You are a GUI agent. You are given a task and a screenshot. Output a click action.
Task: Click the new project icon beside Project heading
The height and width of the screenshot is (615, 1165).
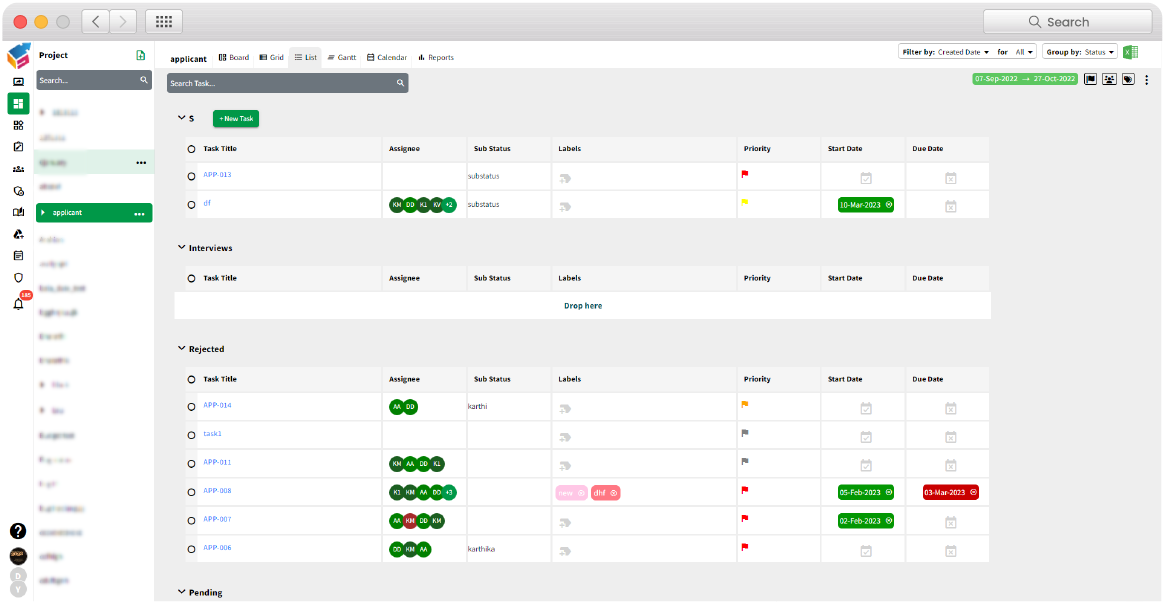point(142,55)
